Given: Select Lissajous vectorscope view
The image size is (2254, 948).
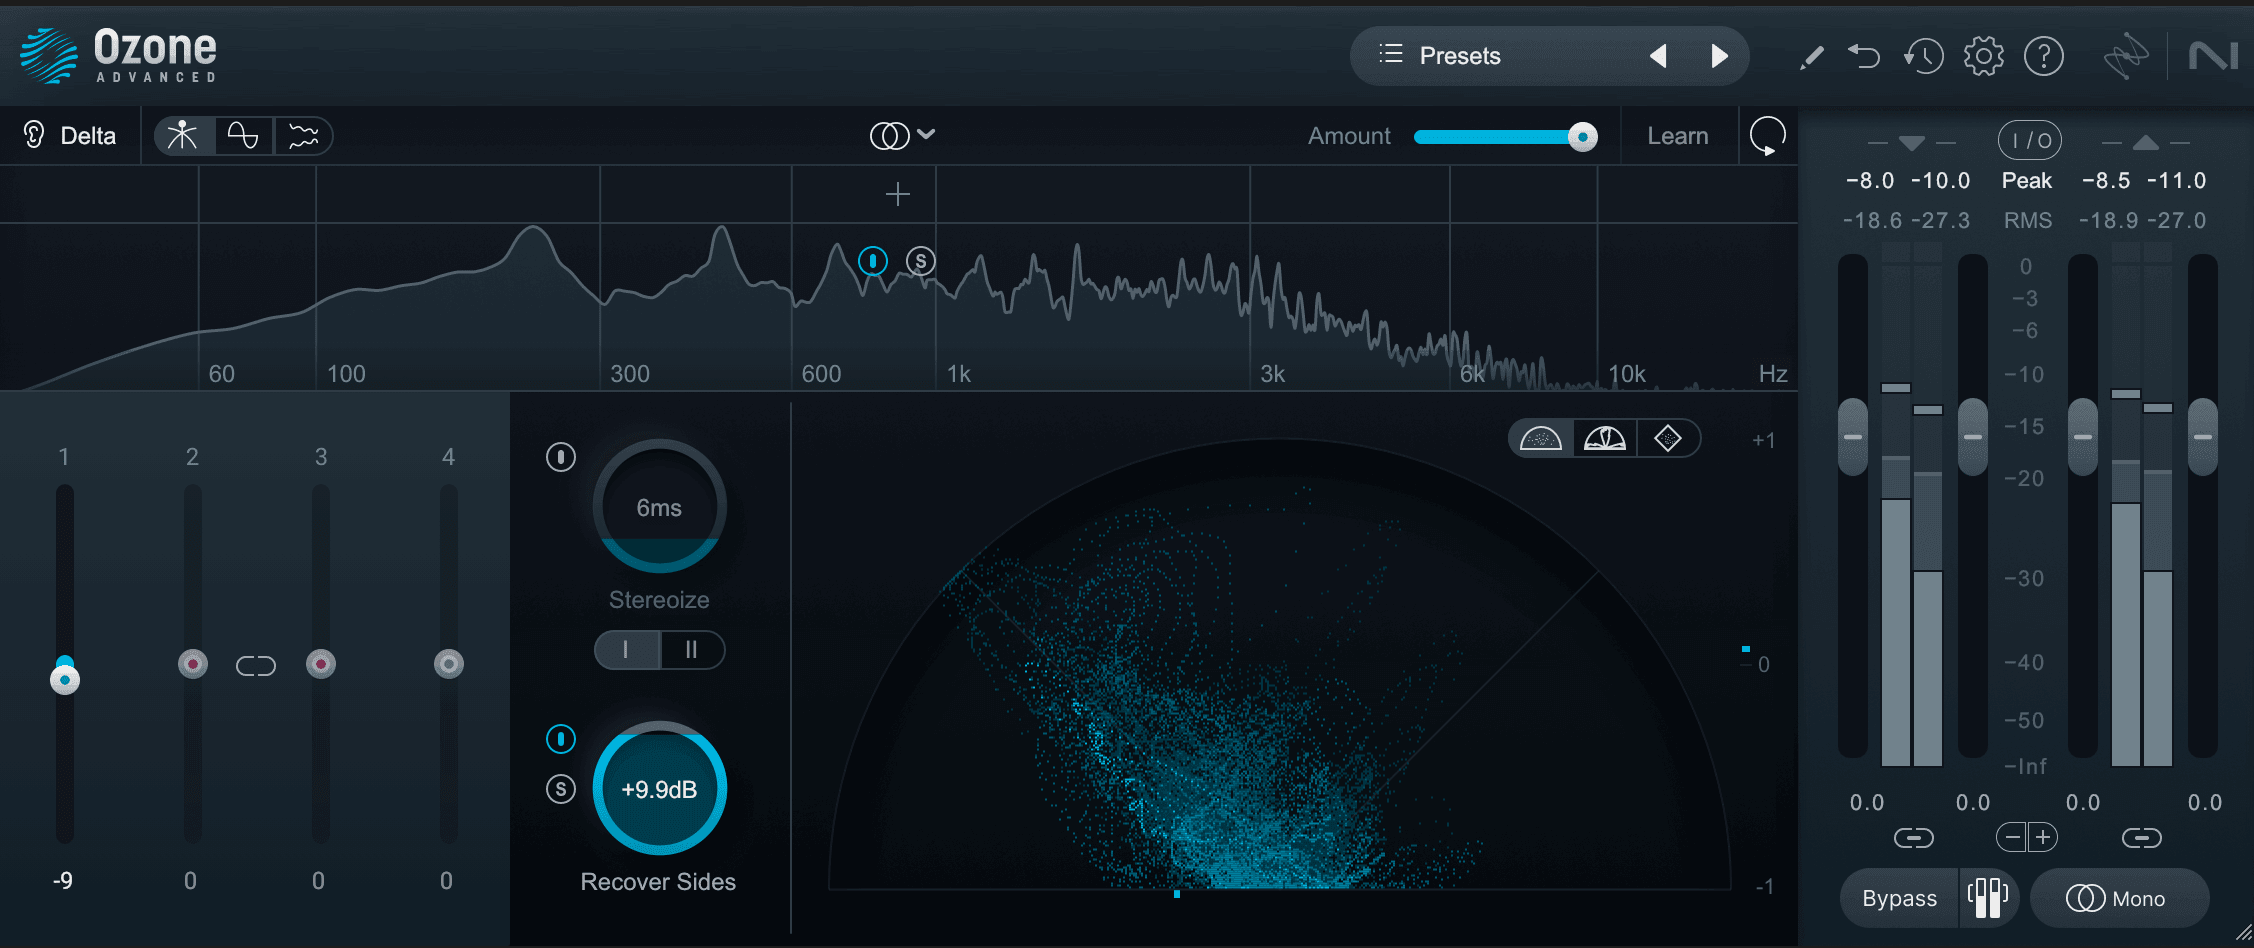Looking at the screenshot, I should 1668,438.
